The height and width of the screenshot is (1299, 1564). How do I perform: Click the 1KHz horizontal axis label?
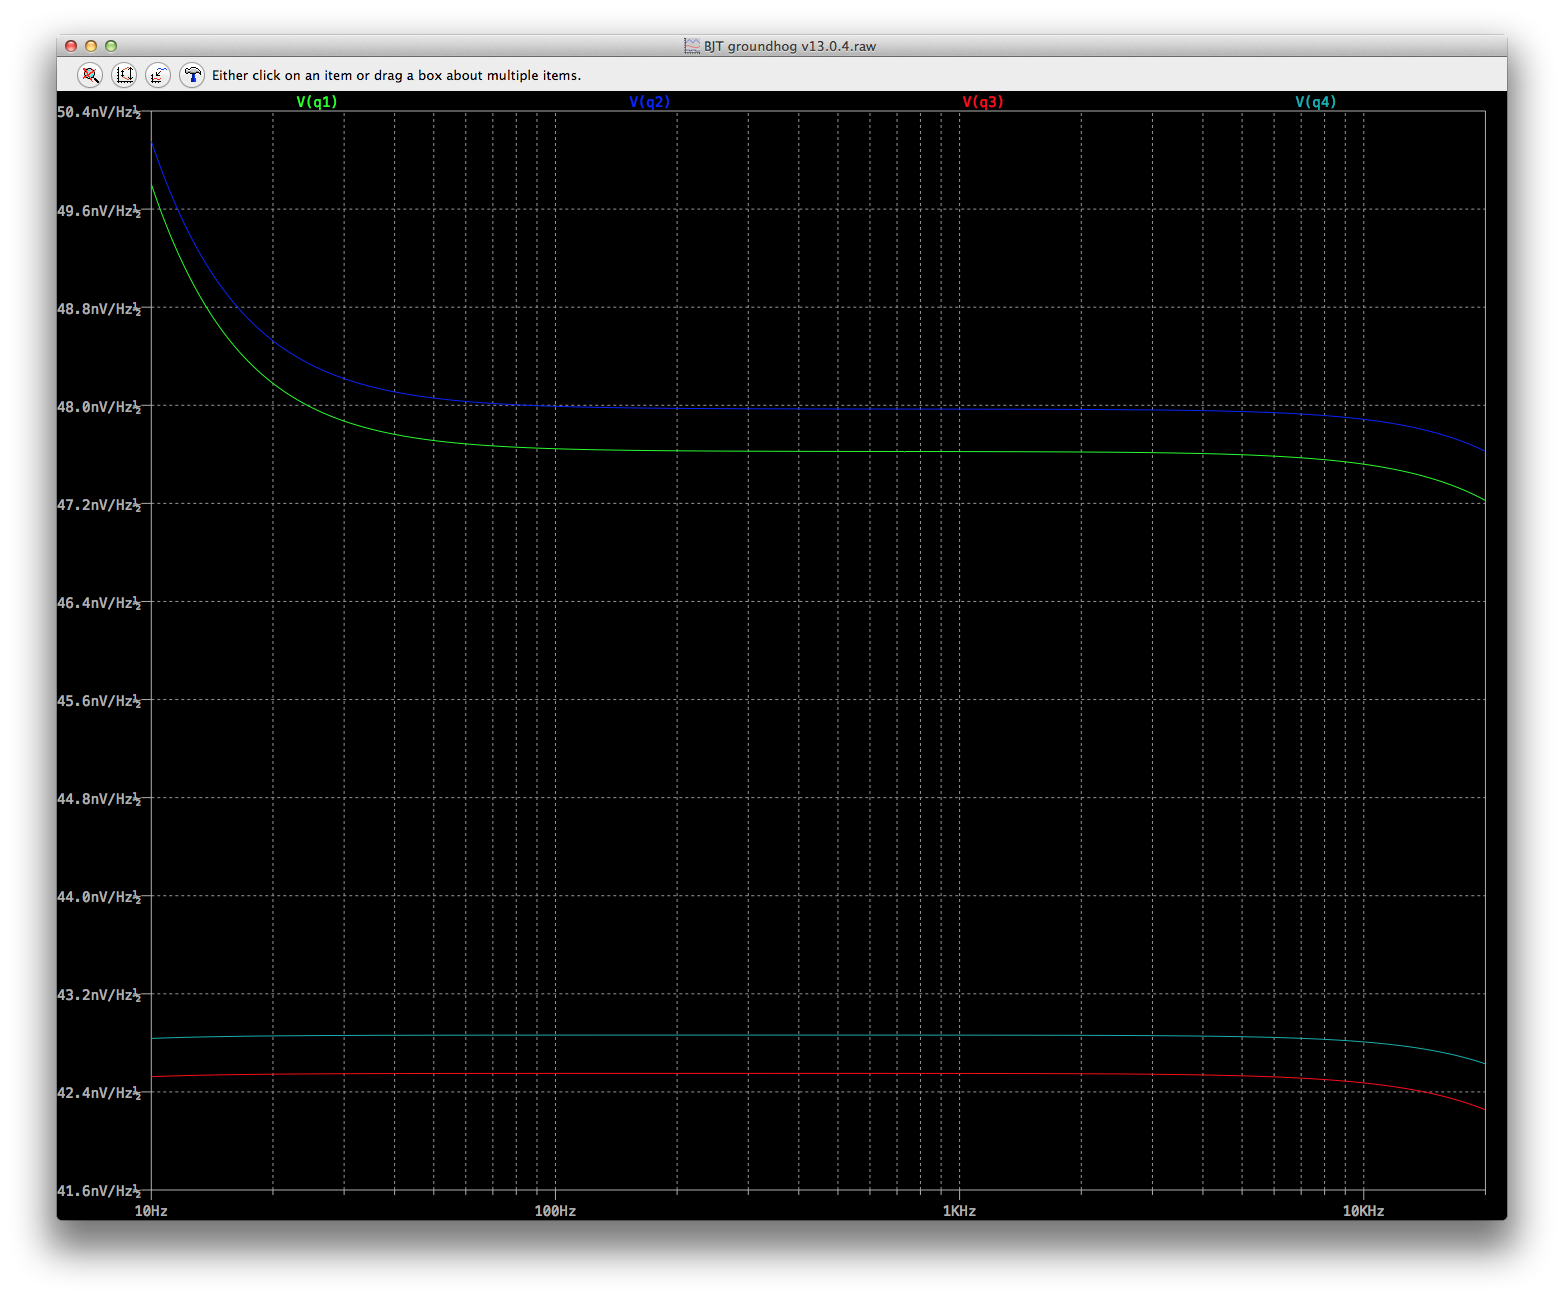click(959, 1211)
